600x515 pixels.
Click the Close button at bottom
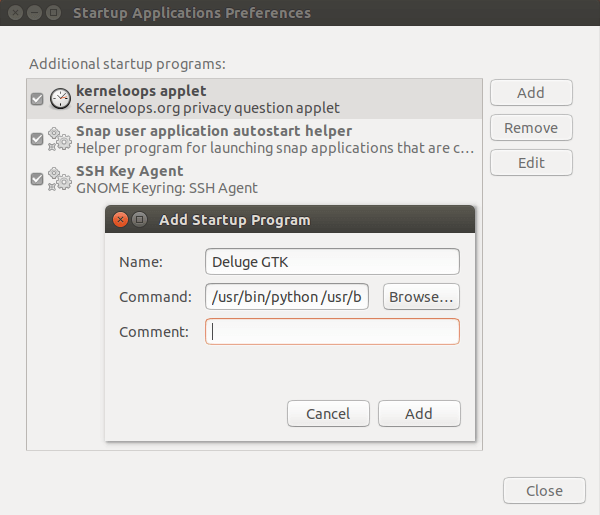click(544, 491)
